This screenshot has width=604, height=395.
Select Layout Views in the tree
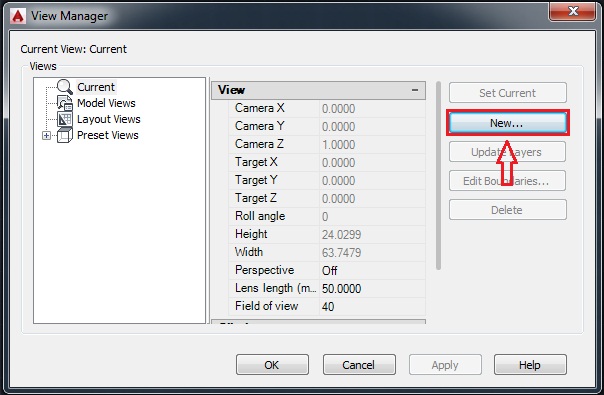point(109,119)
